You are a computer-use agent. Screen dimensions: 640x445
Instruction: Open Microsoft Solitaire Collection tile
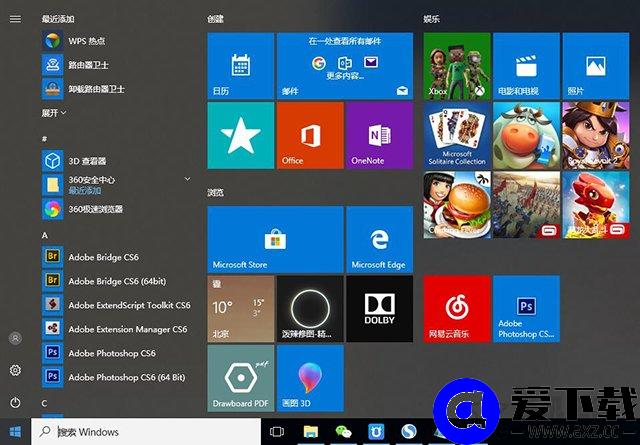coord(457,135)
